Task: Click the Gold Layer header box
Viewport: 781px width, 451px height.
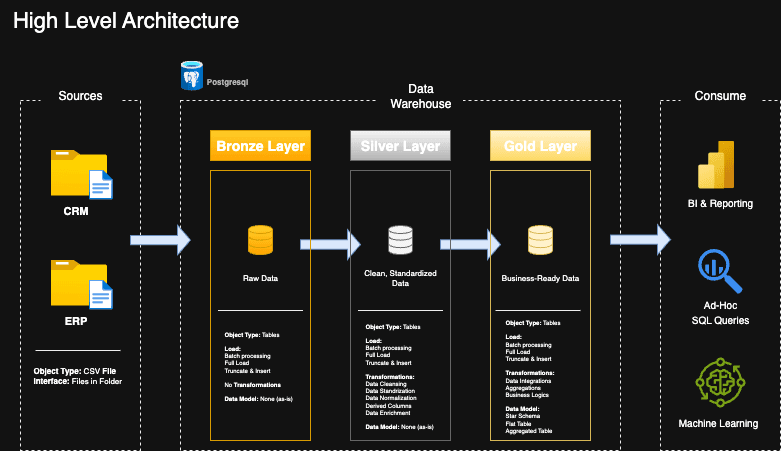Action: 540,146
